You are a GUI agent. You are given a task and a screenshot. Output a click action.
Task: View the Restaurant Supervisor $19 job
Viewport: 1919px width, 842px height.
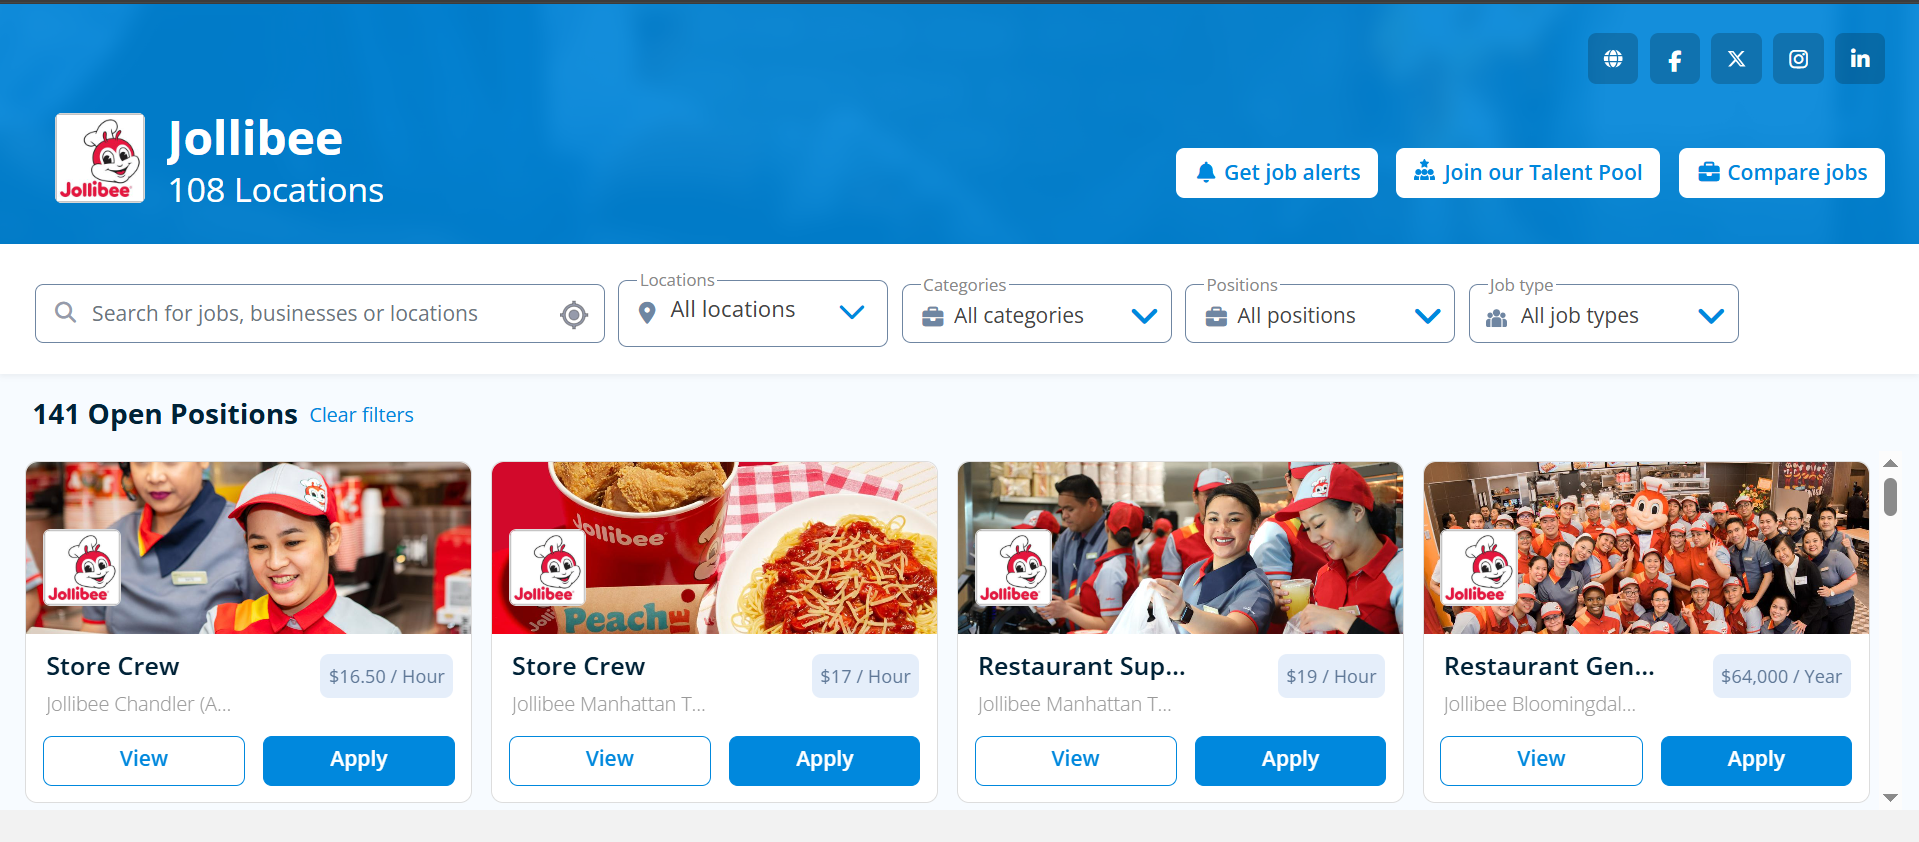[x=1076, y=761]
